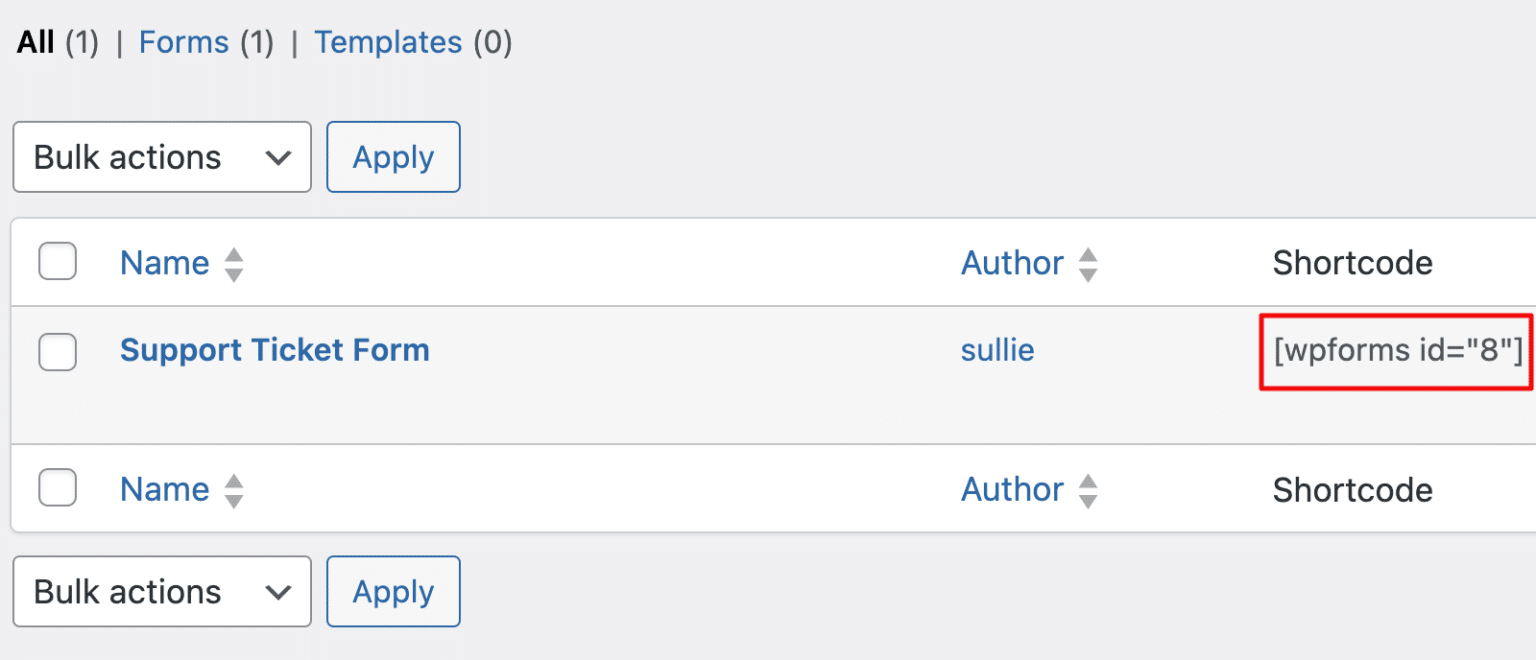
Task: Switch to the Templates filter view
Action: [x=388, y=42]
